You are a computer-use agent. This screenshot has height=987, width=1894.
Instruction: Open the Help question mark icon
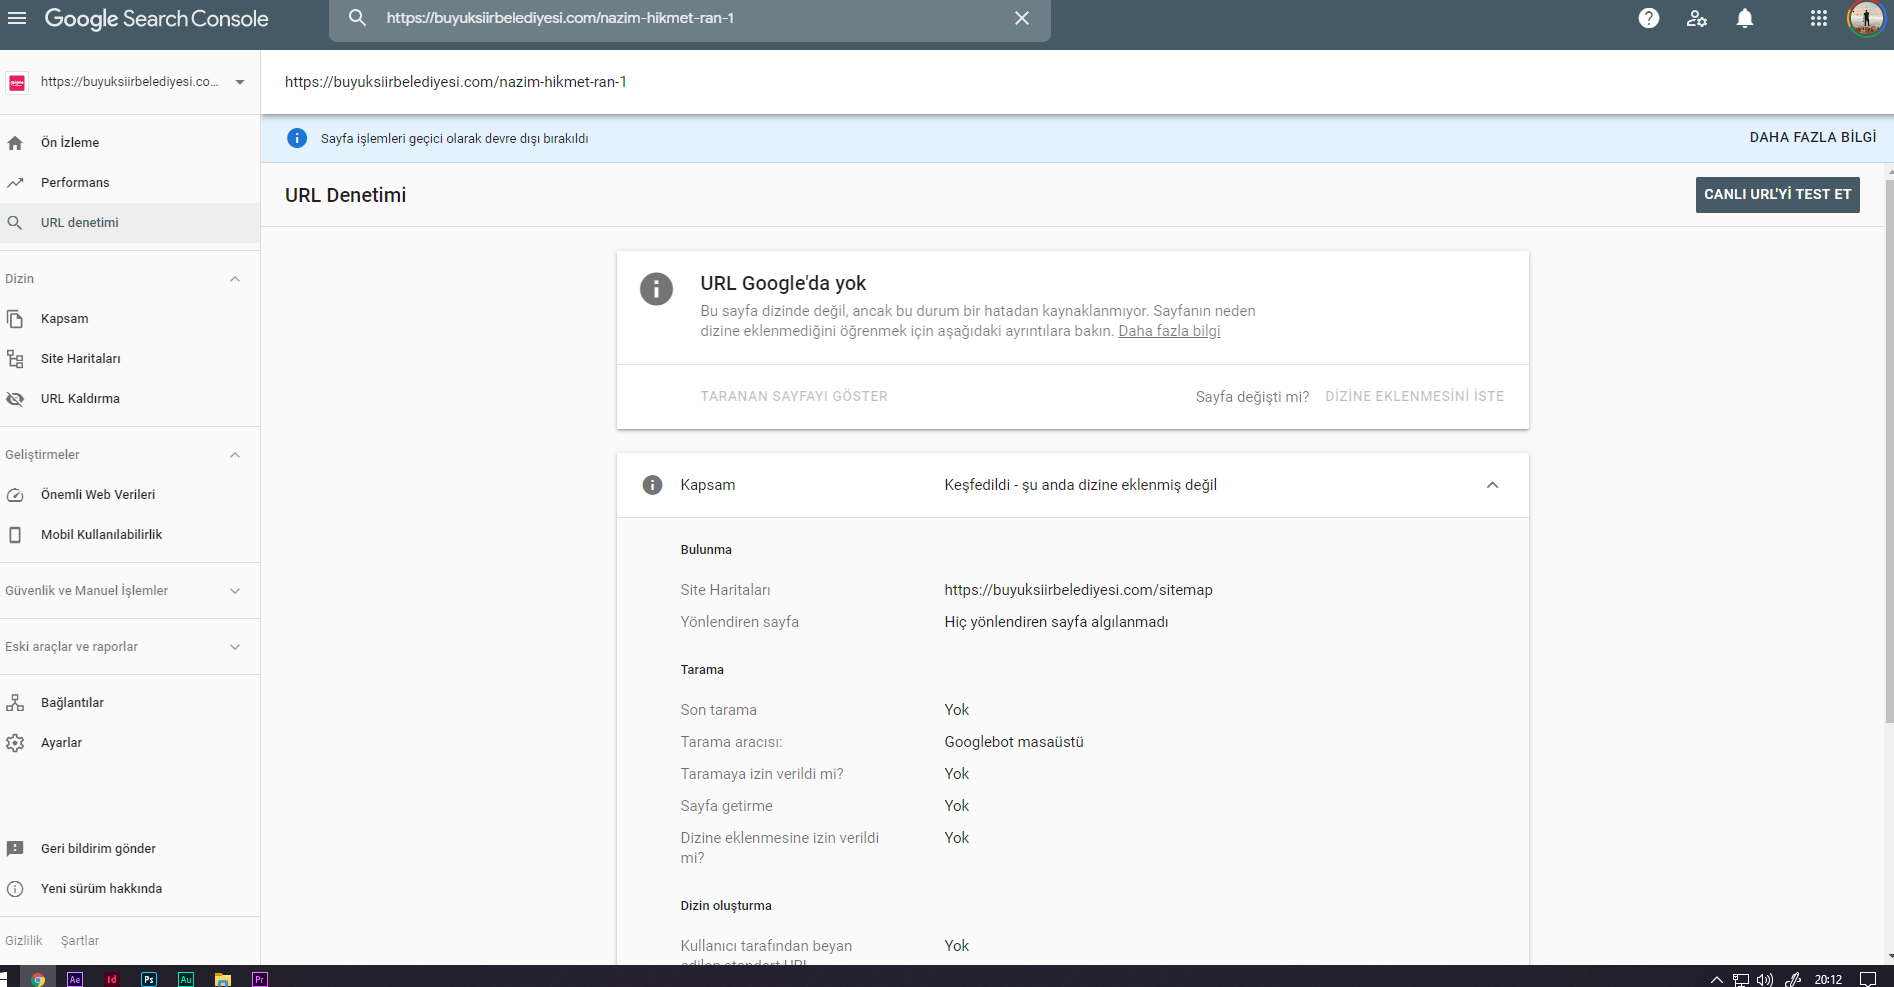pyautogui.click(x=1649, y=18)
